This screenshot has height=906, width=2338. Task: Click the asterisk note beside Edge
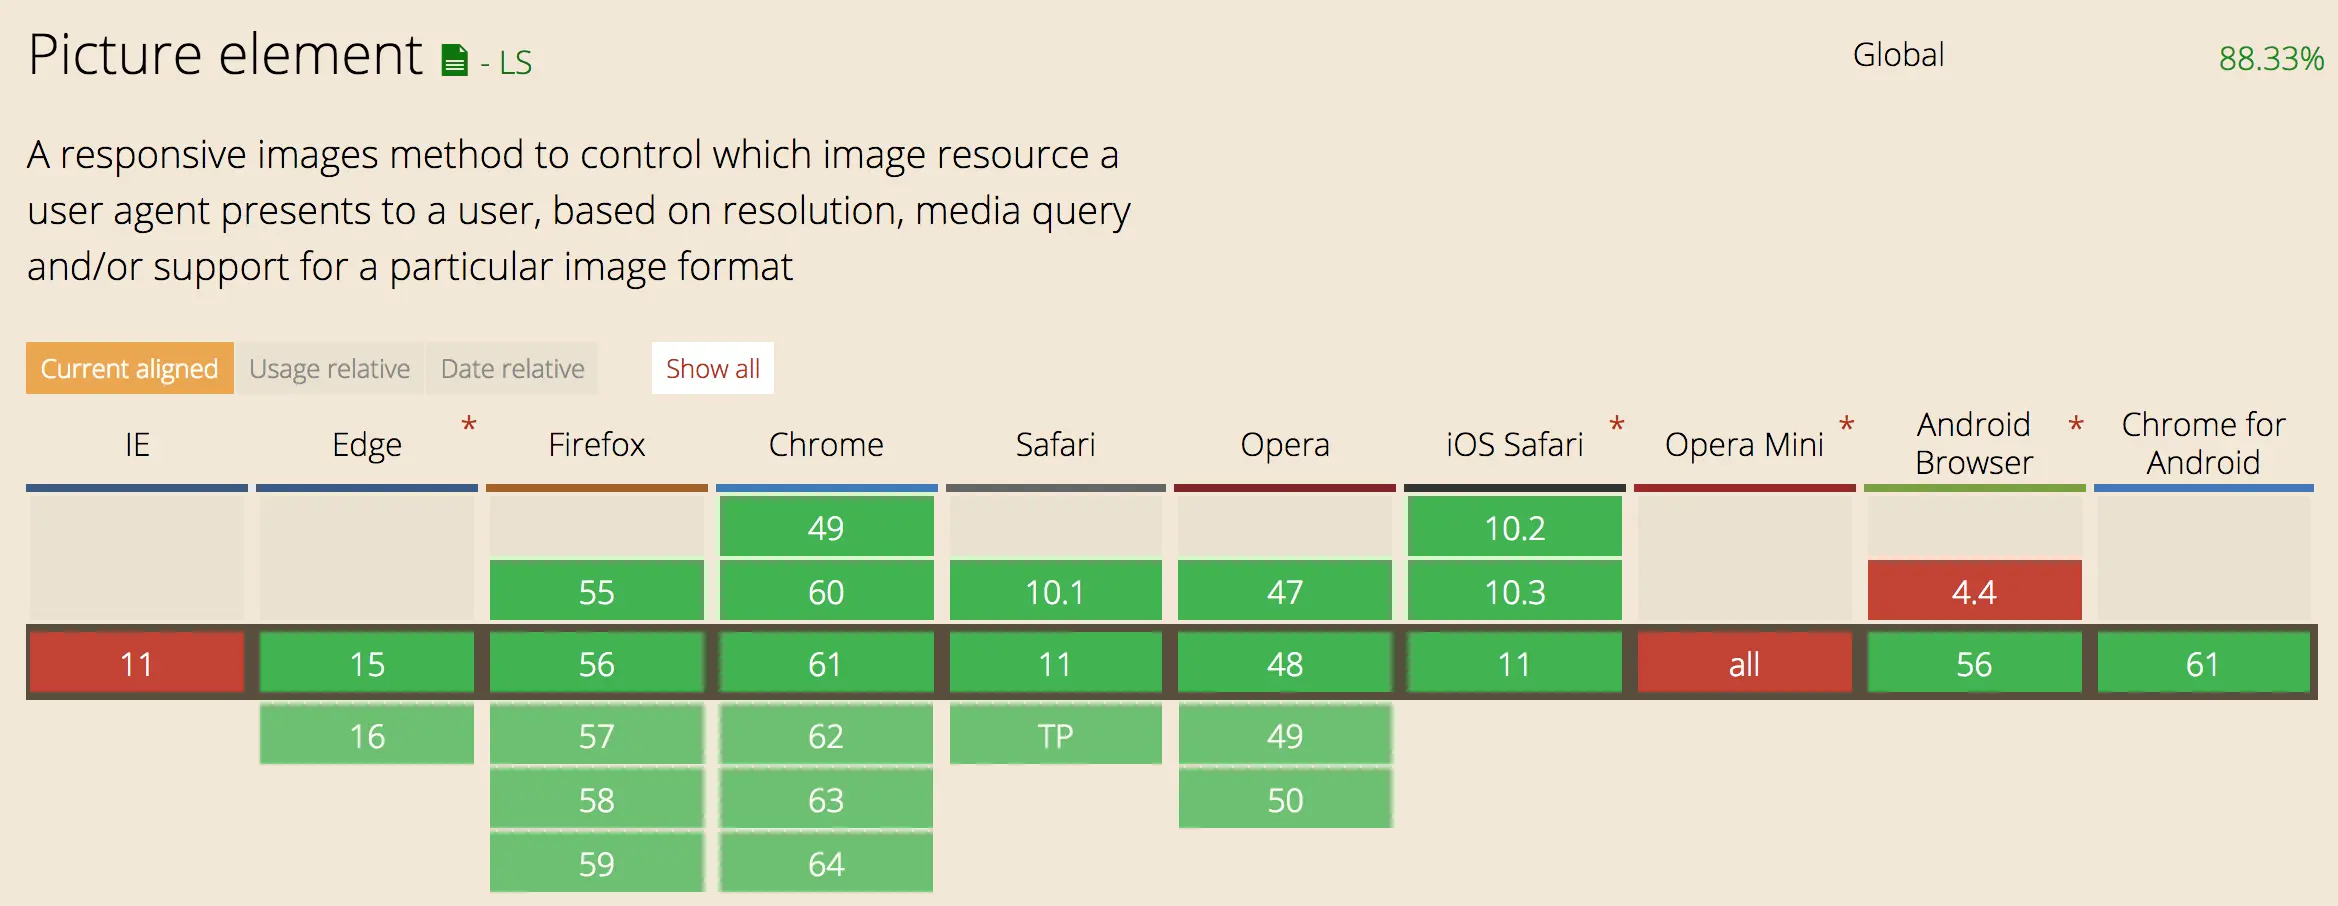click(x=468, y=426)
